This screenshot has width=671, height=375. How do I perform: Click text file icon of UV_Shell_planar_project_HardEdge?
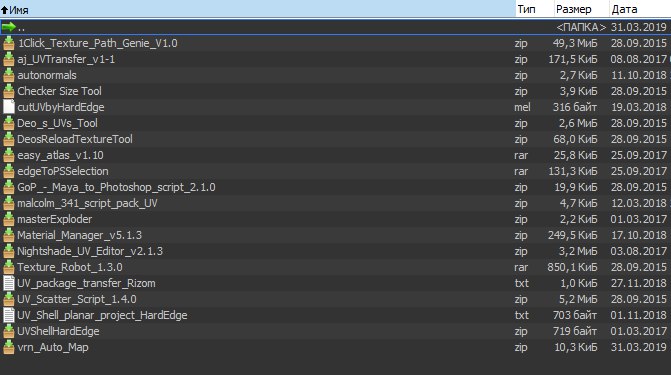tap(9, 315)
